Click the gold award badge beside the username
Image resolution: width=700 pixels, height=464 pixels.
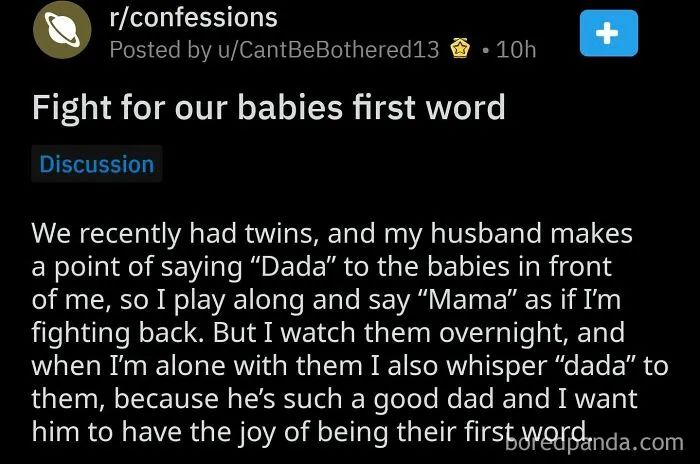tap(460, 48)
